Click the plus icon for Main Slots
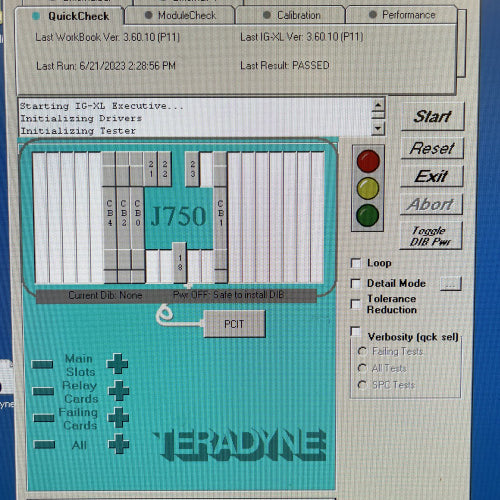 click(117, 364)
